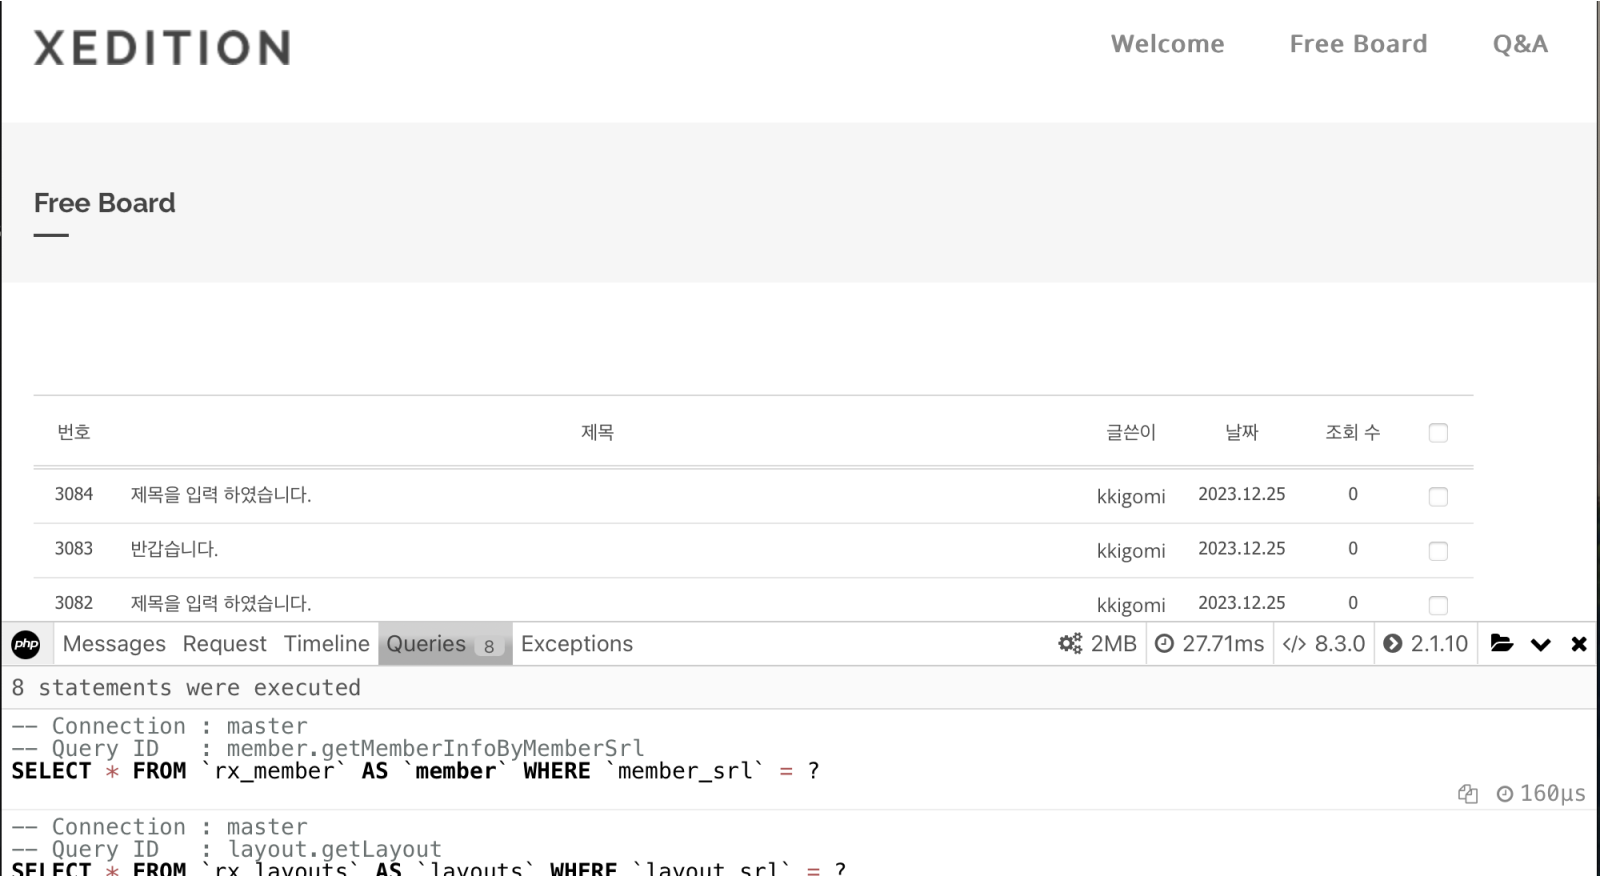Image resolution: width=1600 pixels, height=876 pixels.
Task: Check the box for post 3083
Action: point(1438,551)
